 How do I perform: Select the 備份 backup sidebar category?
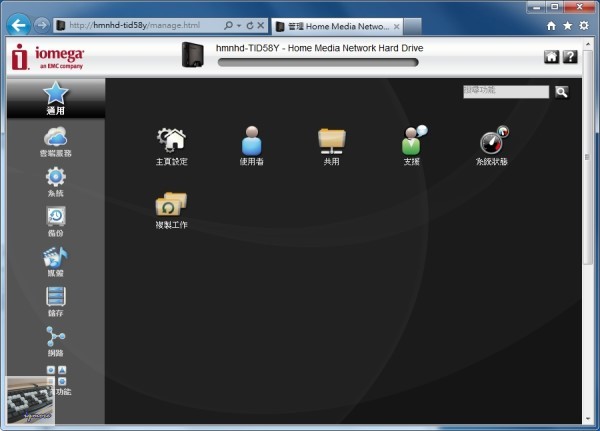(x=56, y=222)
